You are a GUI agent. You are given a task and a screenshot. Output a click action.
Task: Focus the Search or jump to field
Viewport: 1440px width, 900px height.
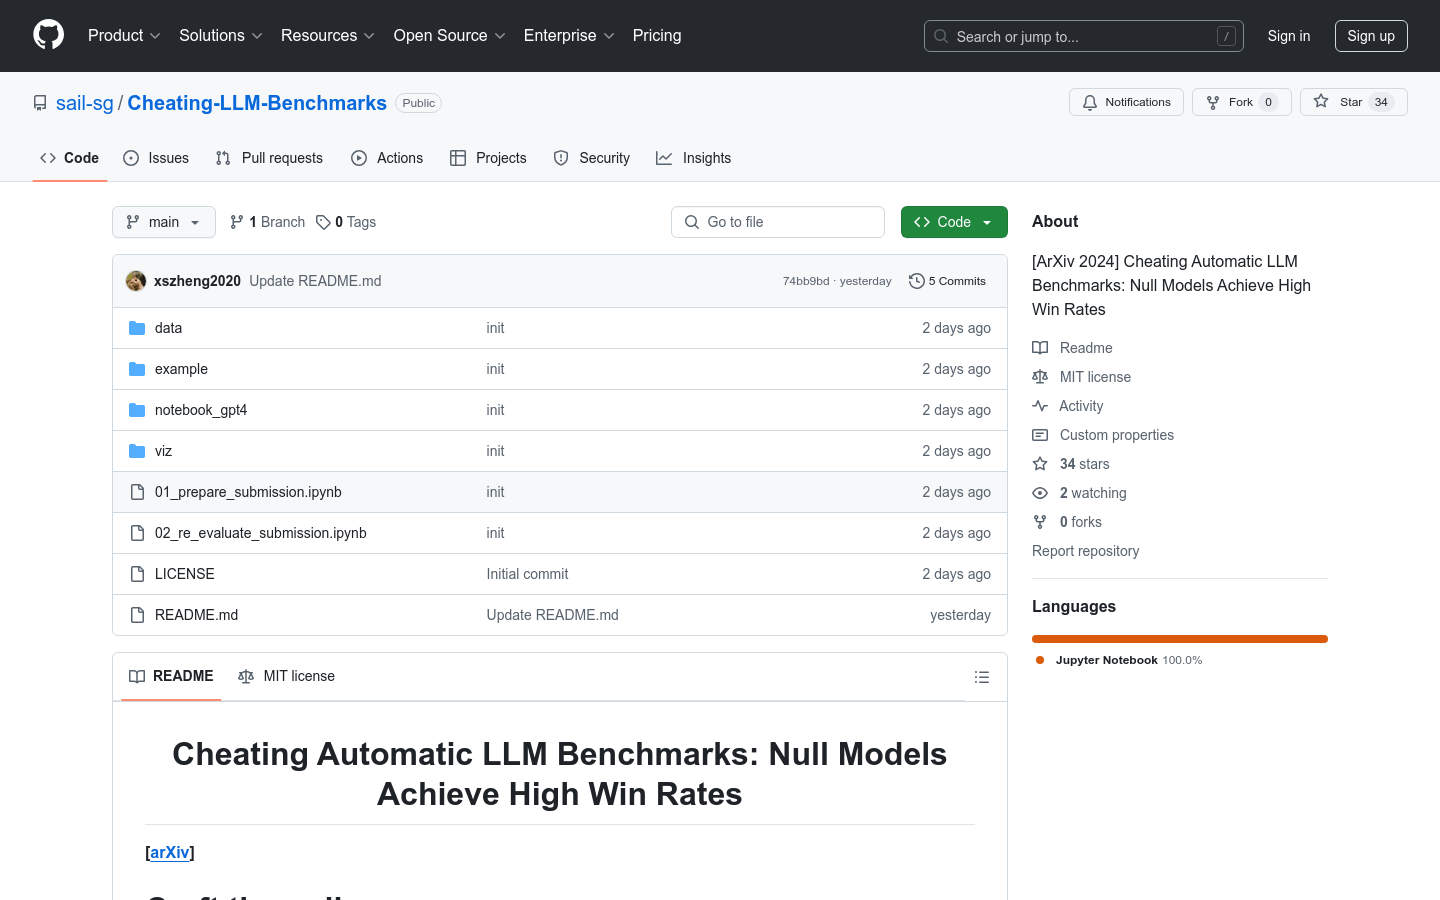click(1084, 36)
